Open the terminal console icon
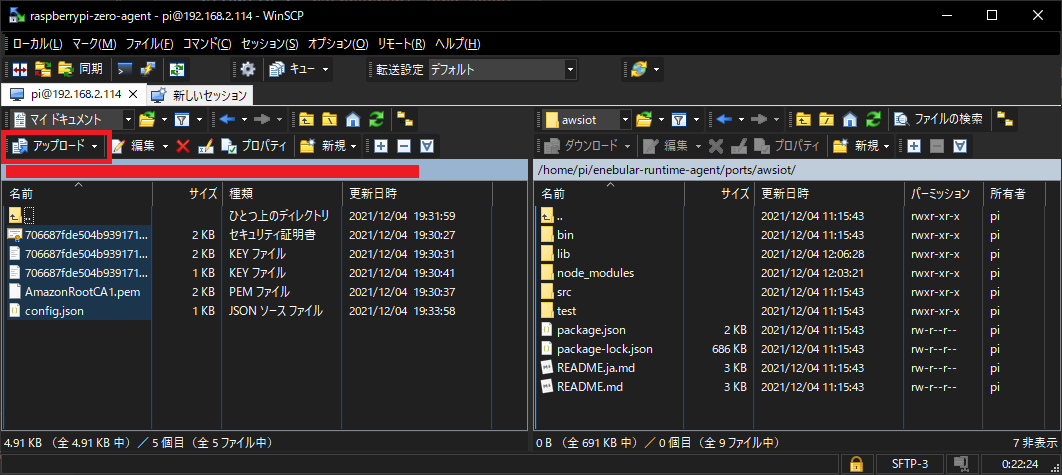 click(125, 69)
